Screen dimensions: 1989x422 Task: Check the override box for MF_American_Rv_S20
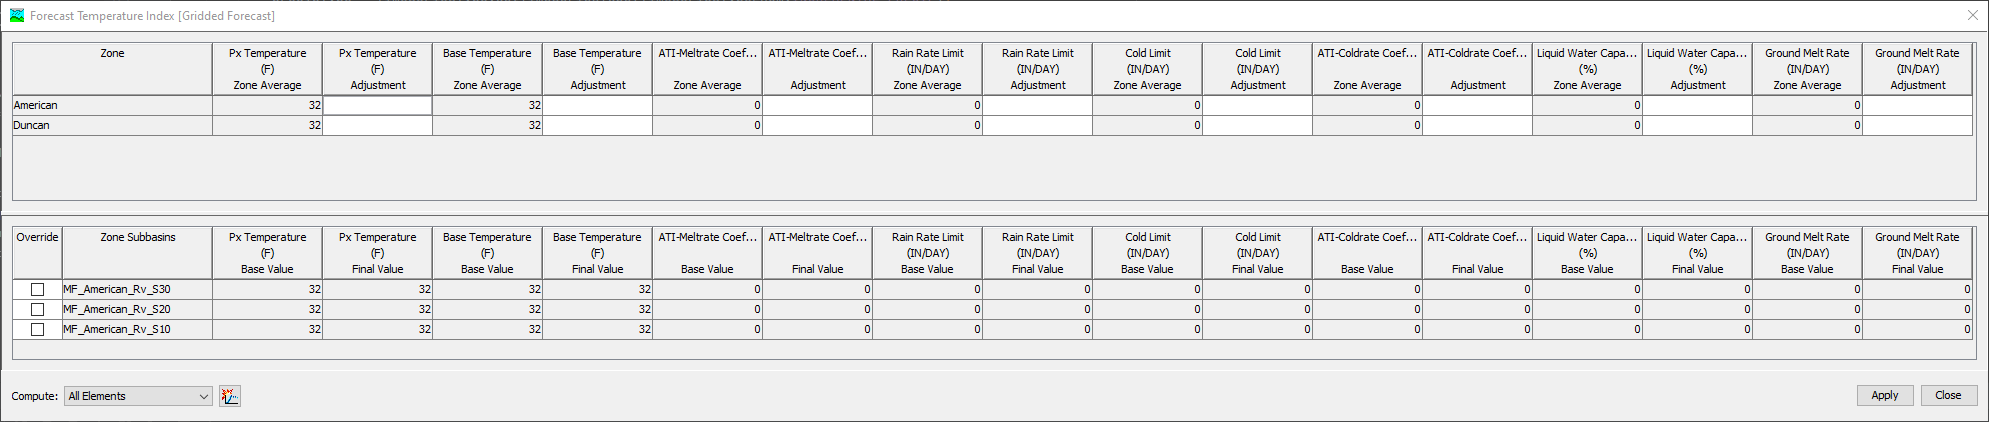point(38,309)
